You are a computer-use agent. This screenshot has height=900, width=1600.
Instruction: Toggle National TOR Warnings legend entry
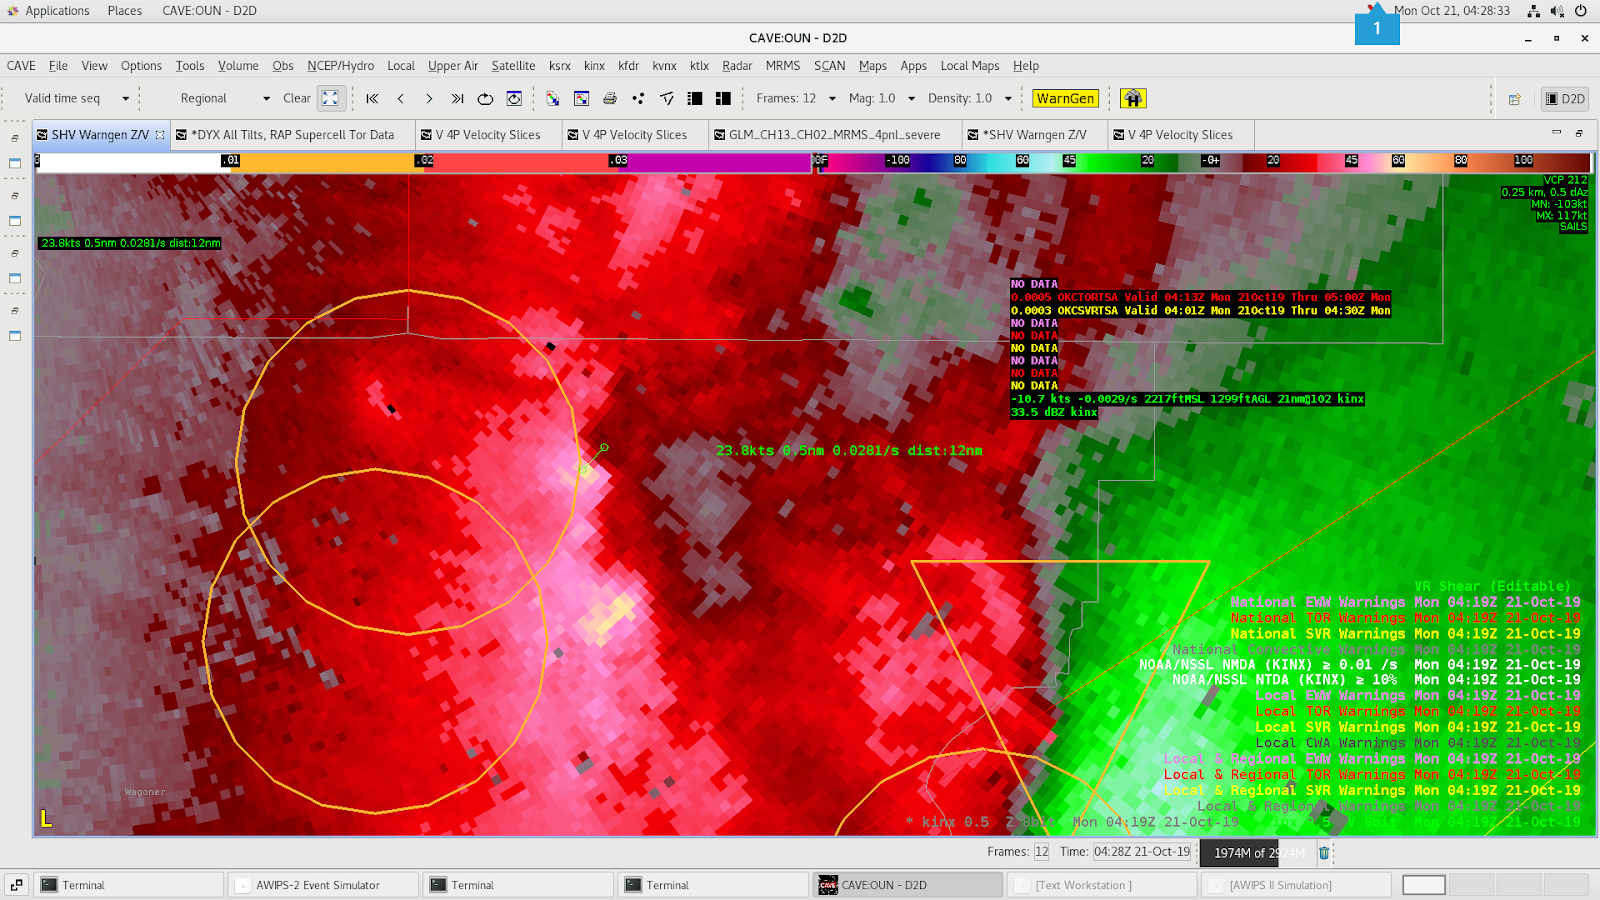pos(1405,618)
